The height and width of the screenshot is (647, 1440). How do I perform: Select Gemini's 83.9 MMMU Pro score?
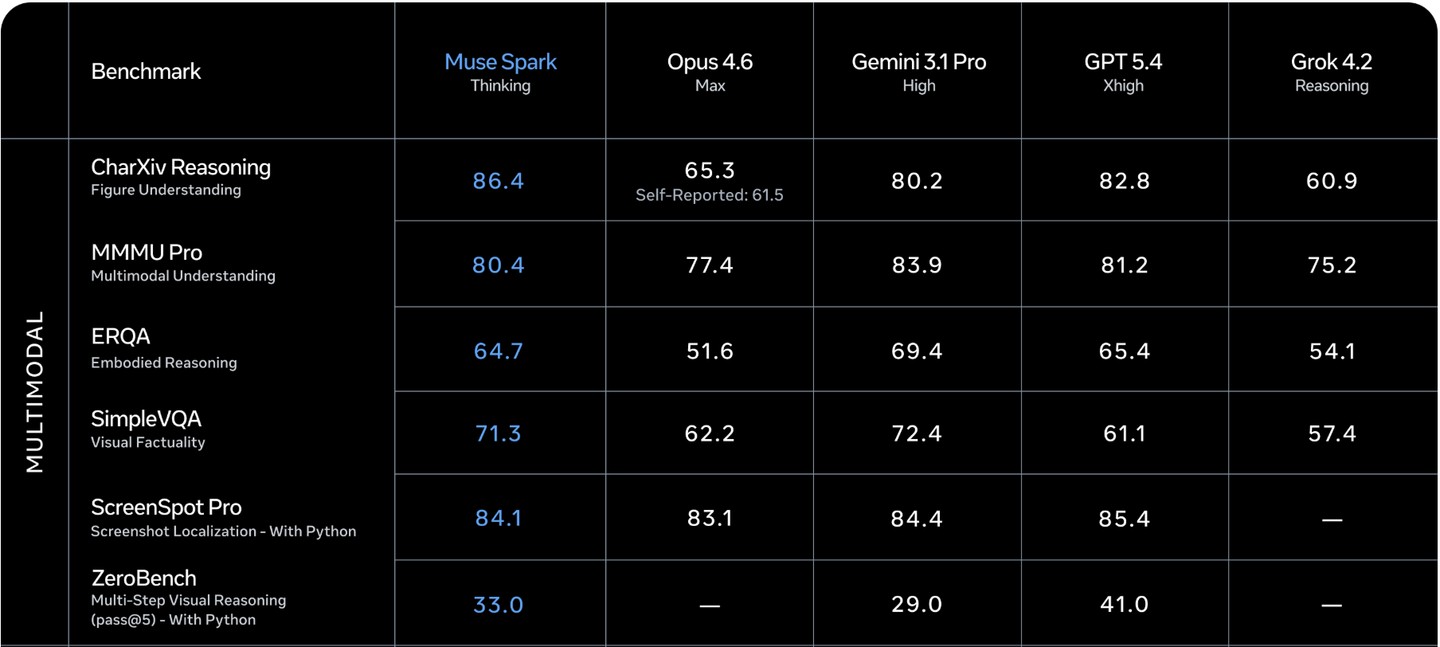(917, 265)
